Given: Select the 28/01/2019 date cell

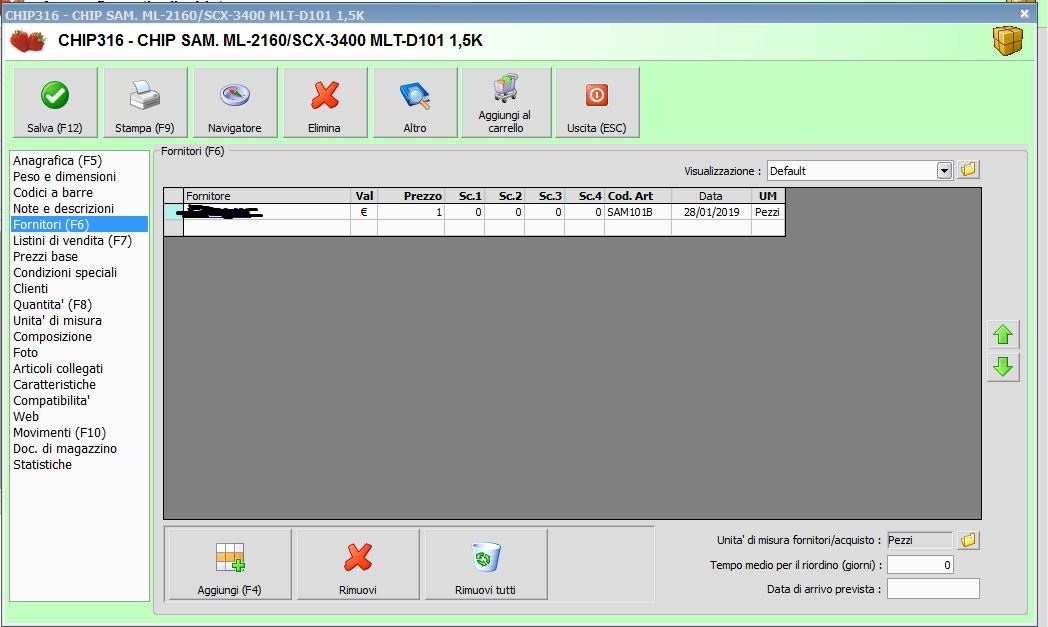Looking at the screenshot, I should [711, 212].
